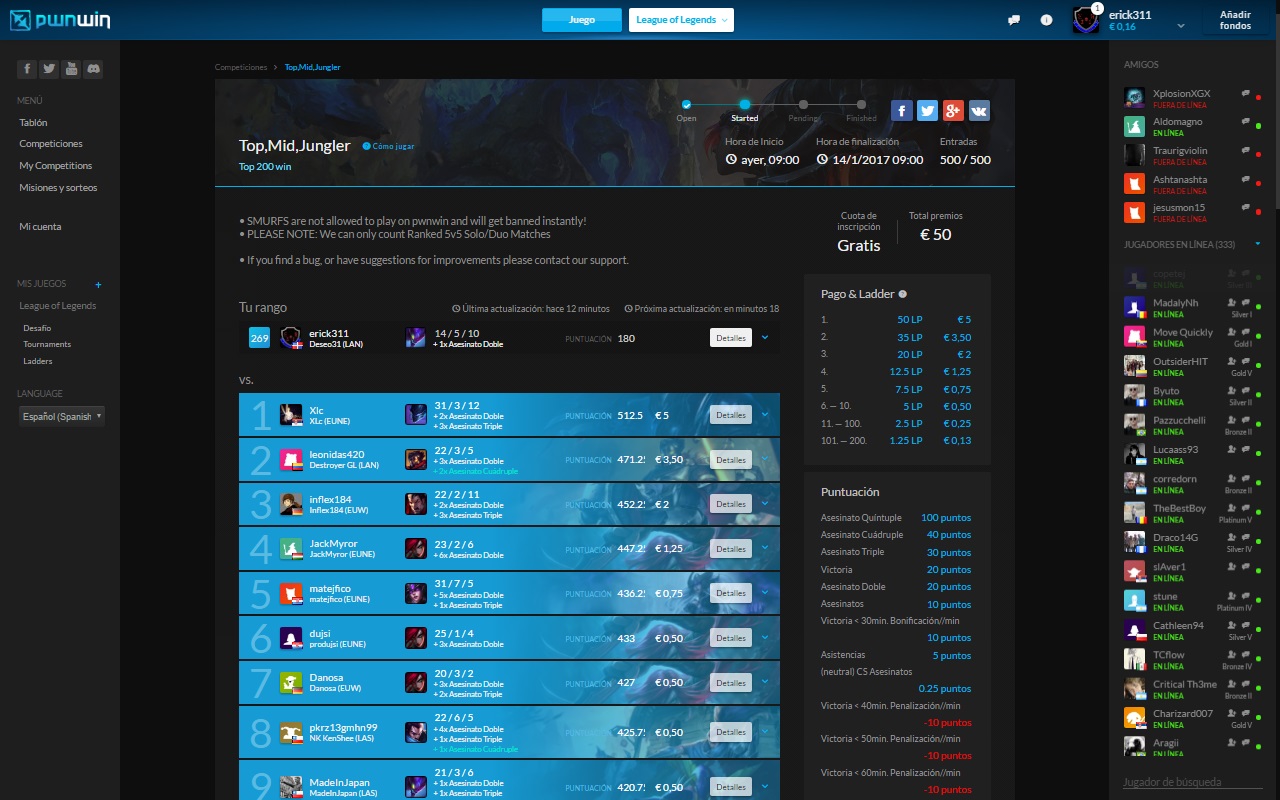Click the pwnwin logo icon
Image resolution: width=1280 pixels, height=800 pixels.
(21, 18)
